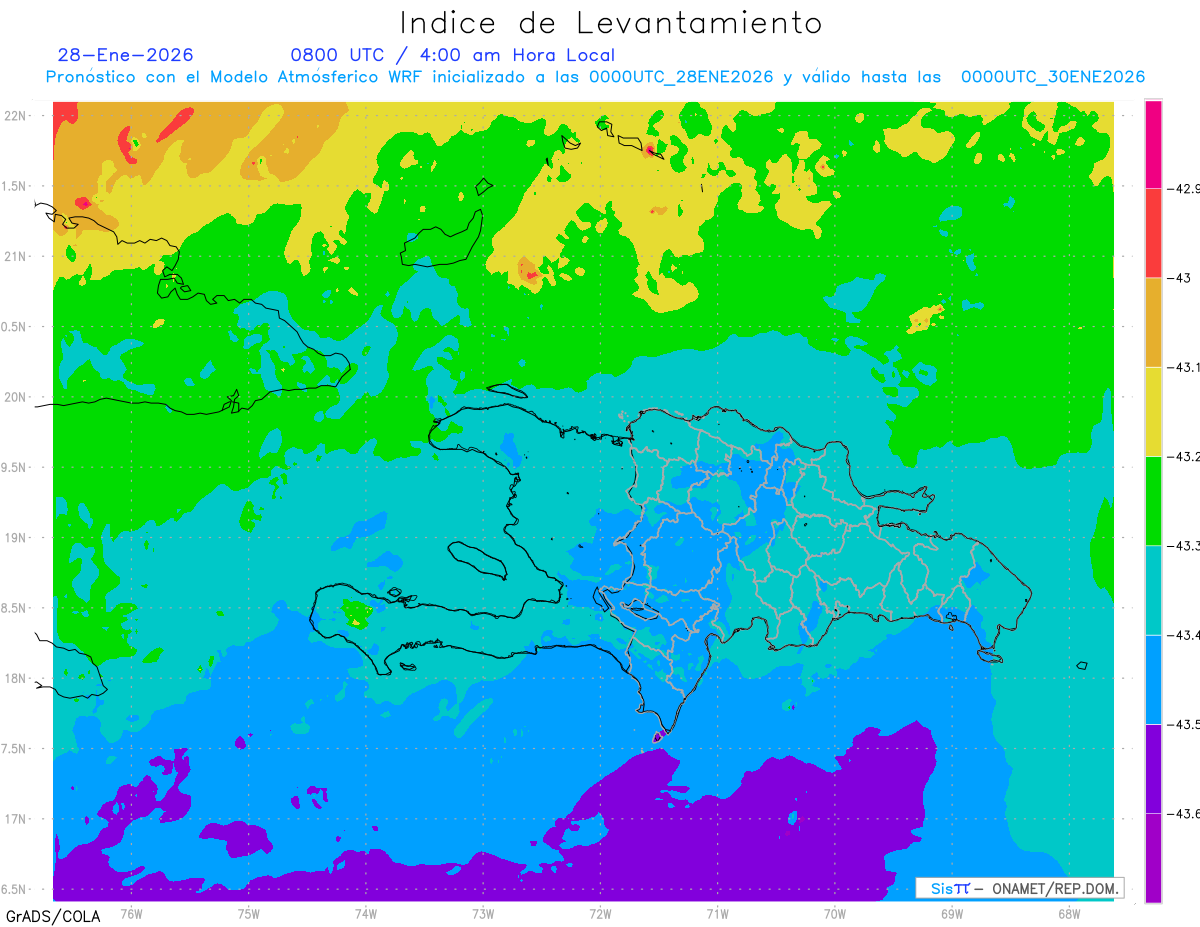Click the '-43.2' colorbar label

coord(1183,456)
